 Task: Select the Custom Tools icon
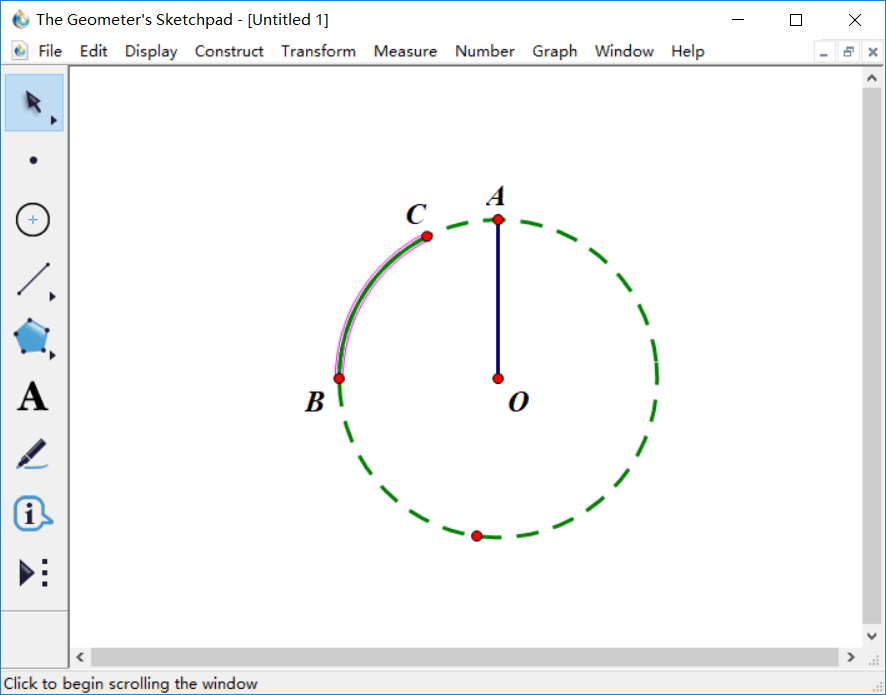pyautogui.click(x=33, y=573)
